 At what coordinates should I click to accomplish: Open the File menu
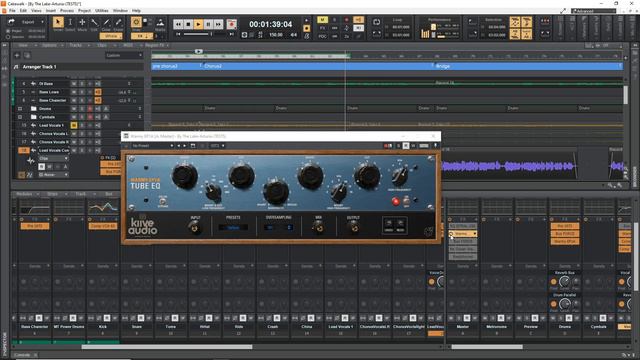(12, 11)
